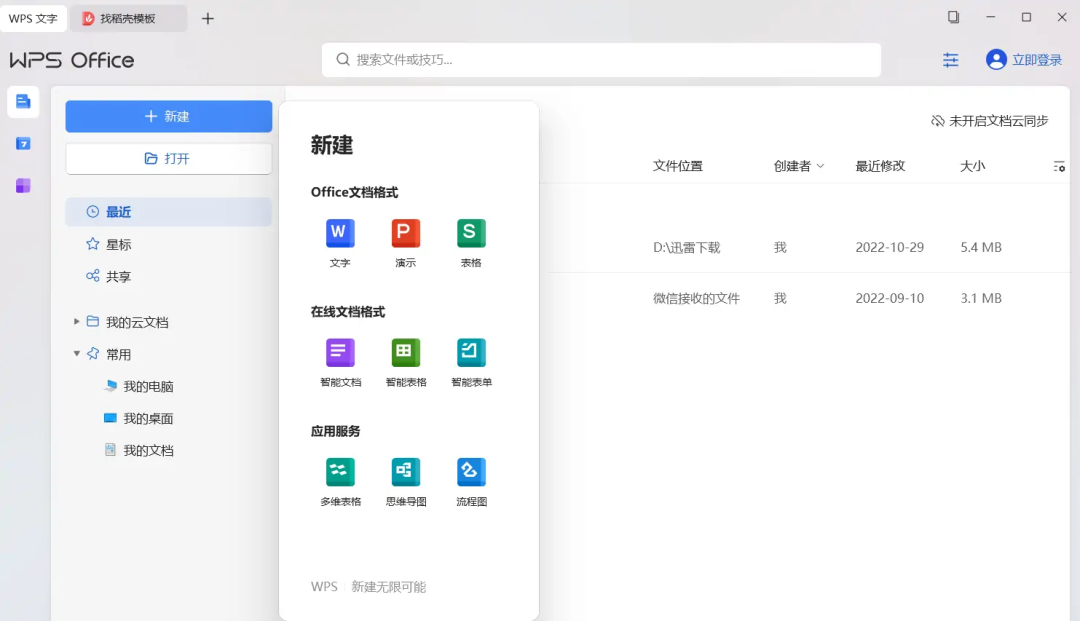Collapse the 常用 section
This screenshot has height=621, width=1080.
76,353
